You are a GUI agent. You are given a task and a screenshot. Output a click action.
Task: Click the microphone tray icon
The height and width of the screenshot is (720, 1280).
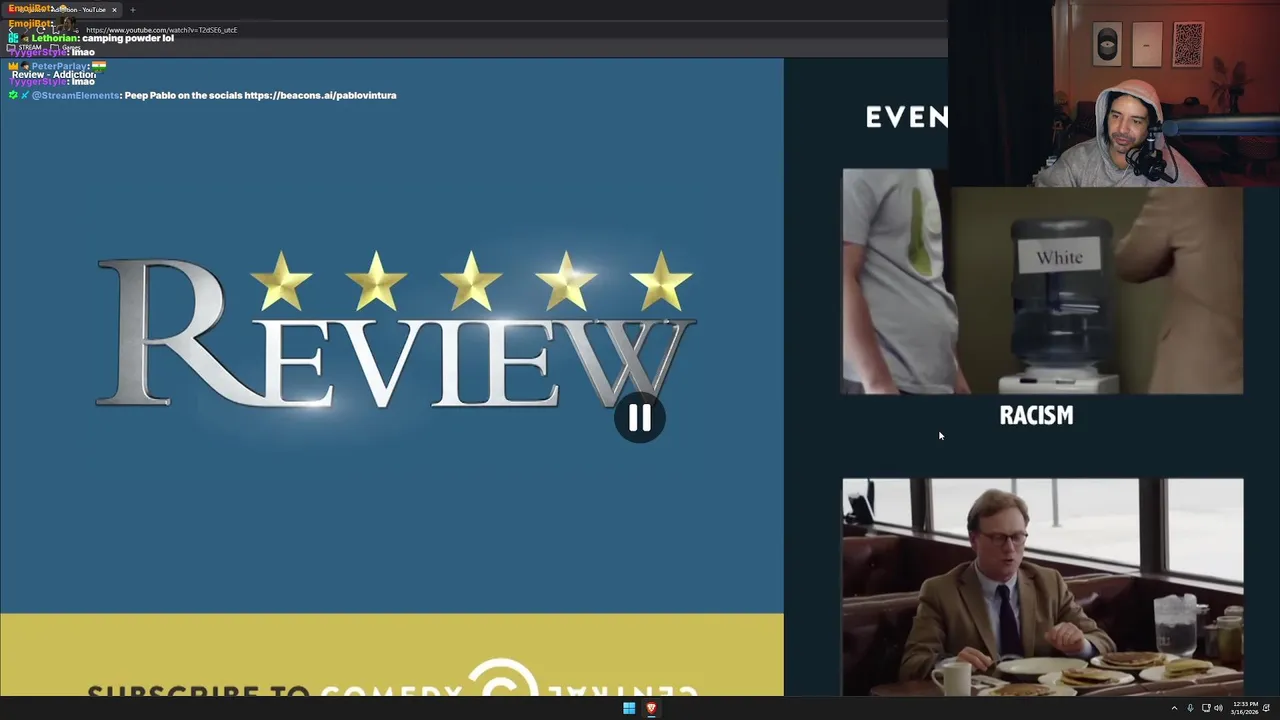point(1190,708)
